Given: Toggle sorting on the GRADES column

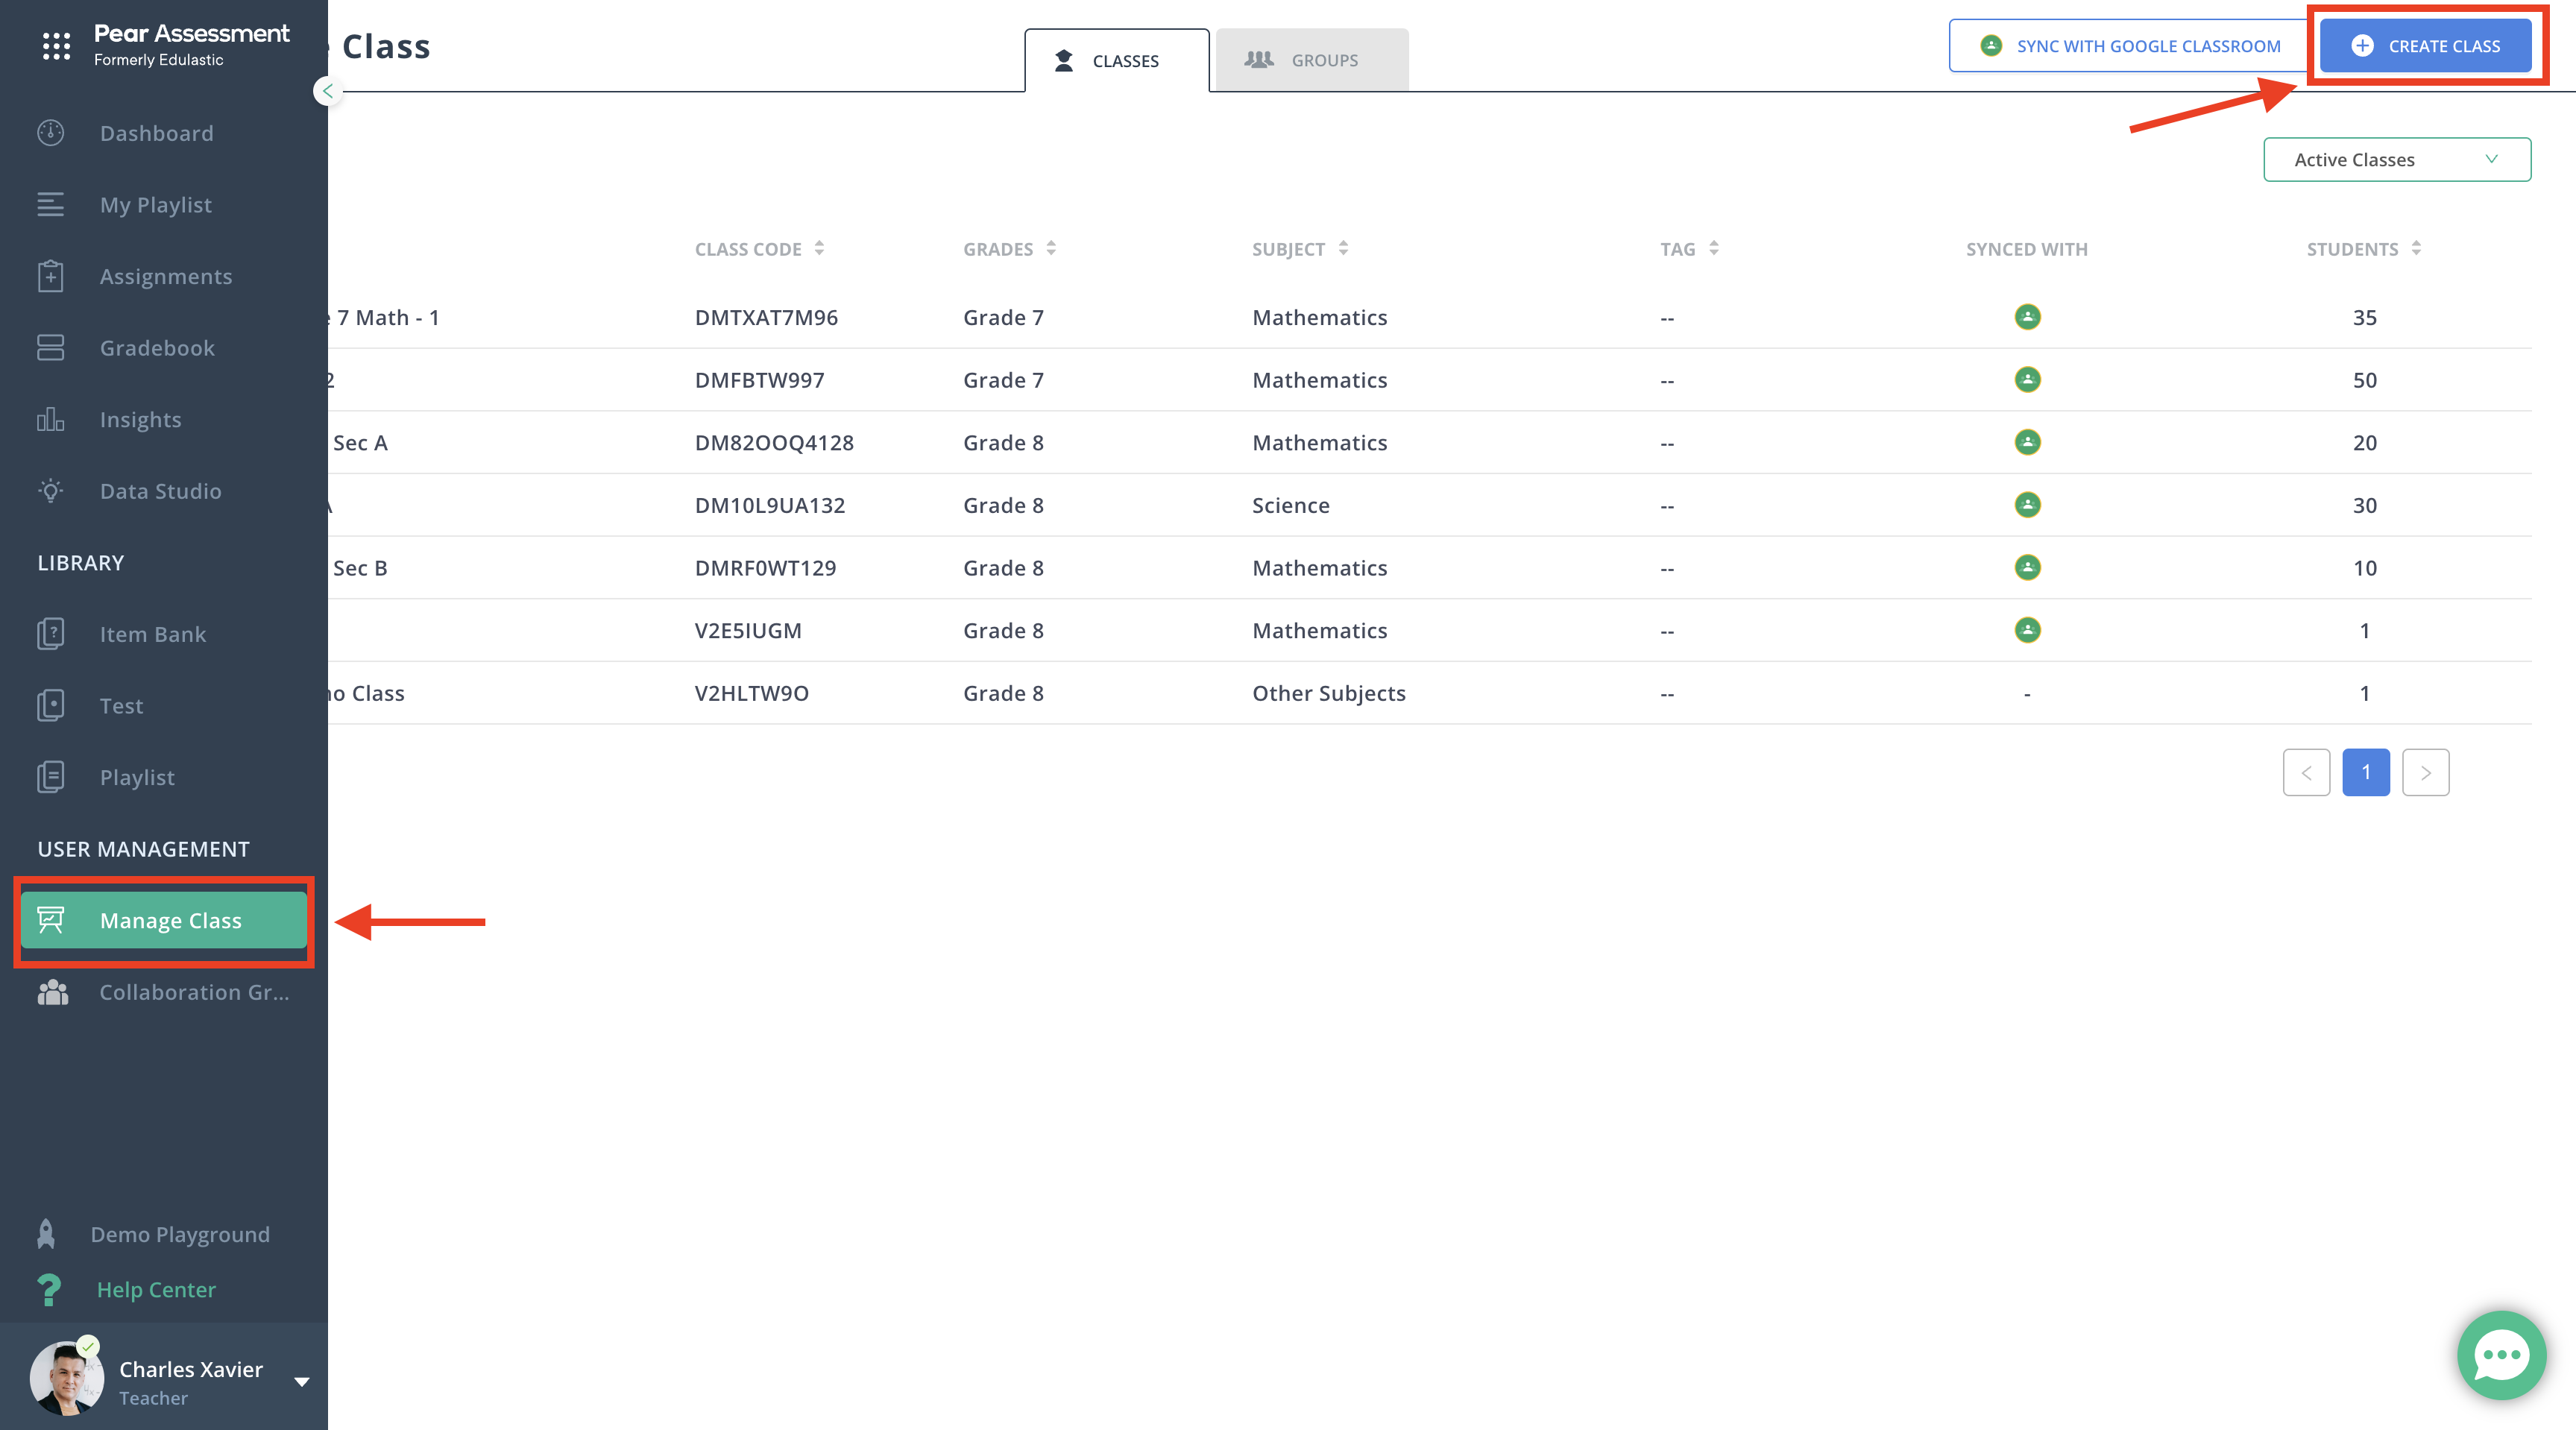Looking at the screenshot, I should [1051, 248].
